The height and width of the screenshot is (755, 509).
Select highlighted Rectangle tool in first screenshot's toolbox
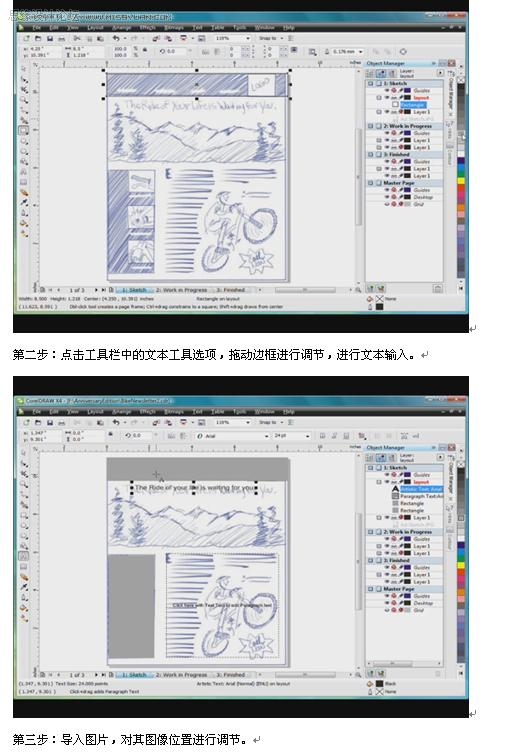click(24, 130)
